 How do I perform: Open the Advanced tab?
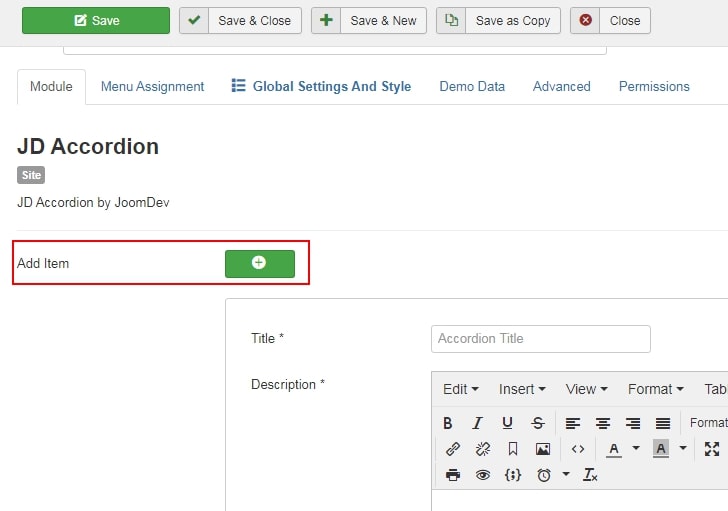(561, 86)
